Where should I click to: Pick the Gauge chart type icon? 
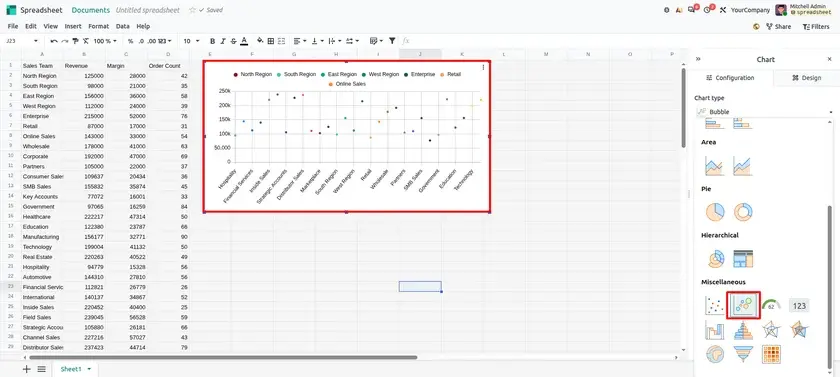pos(771,305)
